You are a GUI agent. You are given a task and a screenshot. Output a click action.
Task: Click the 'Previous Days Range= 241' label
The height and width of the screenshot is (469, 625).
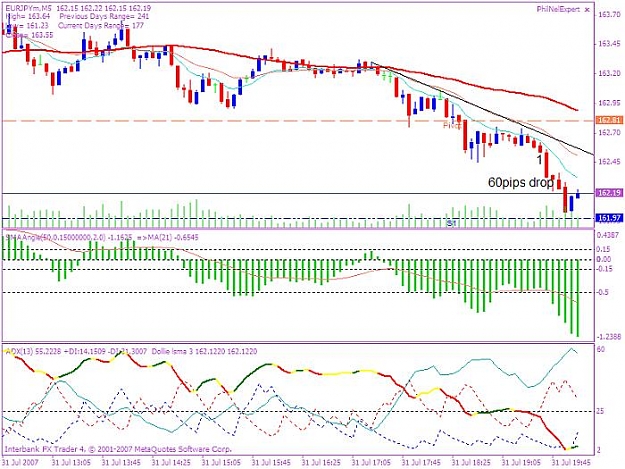(104, 16)
